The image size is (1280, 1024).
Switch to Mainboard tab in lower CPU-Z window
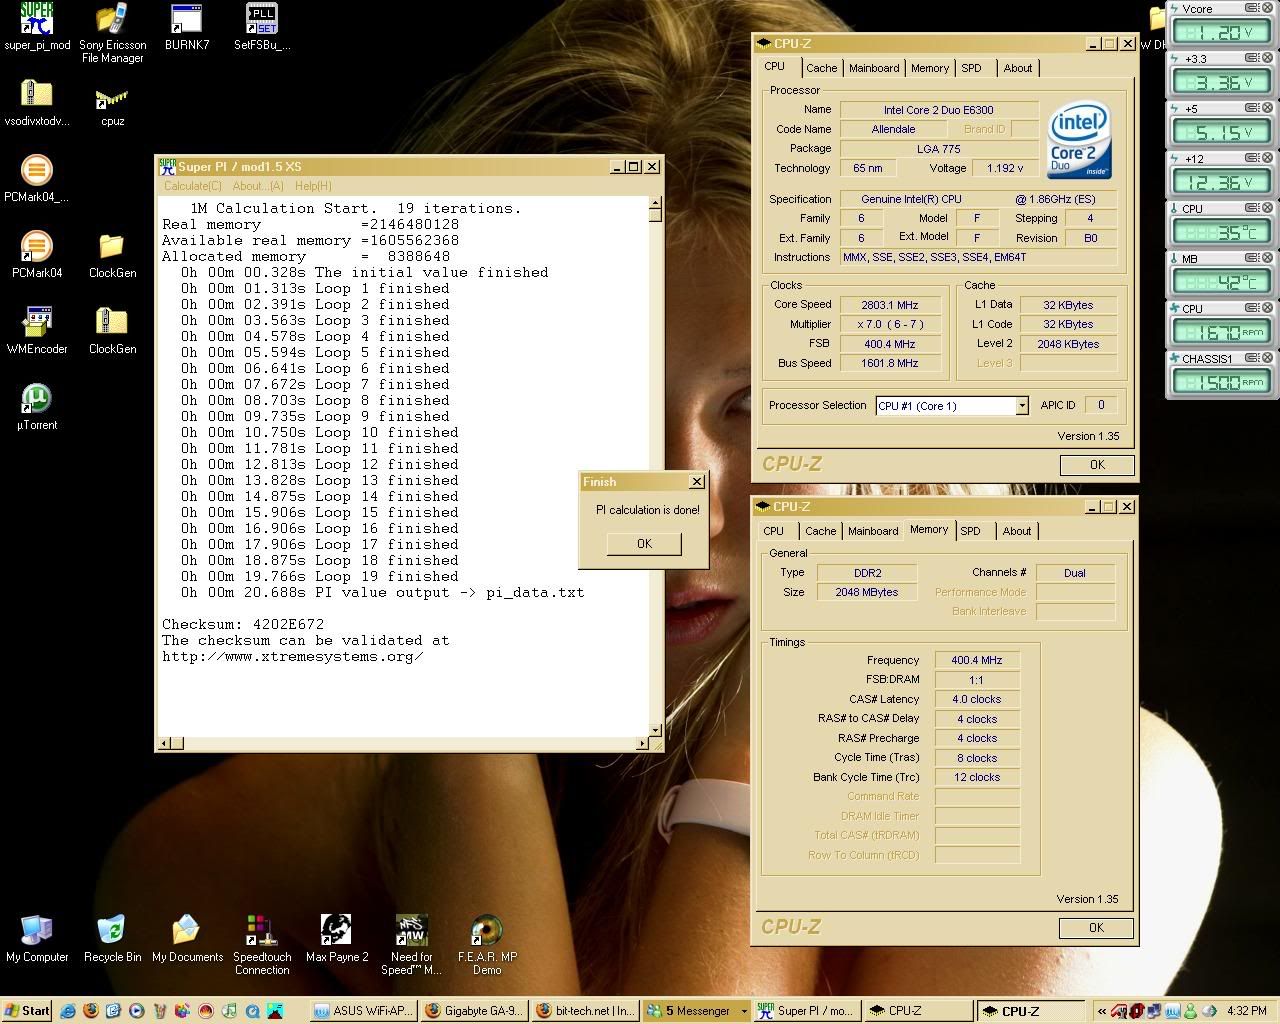click(x=873, y=531)
